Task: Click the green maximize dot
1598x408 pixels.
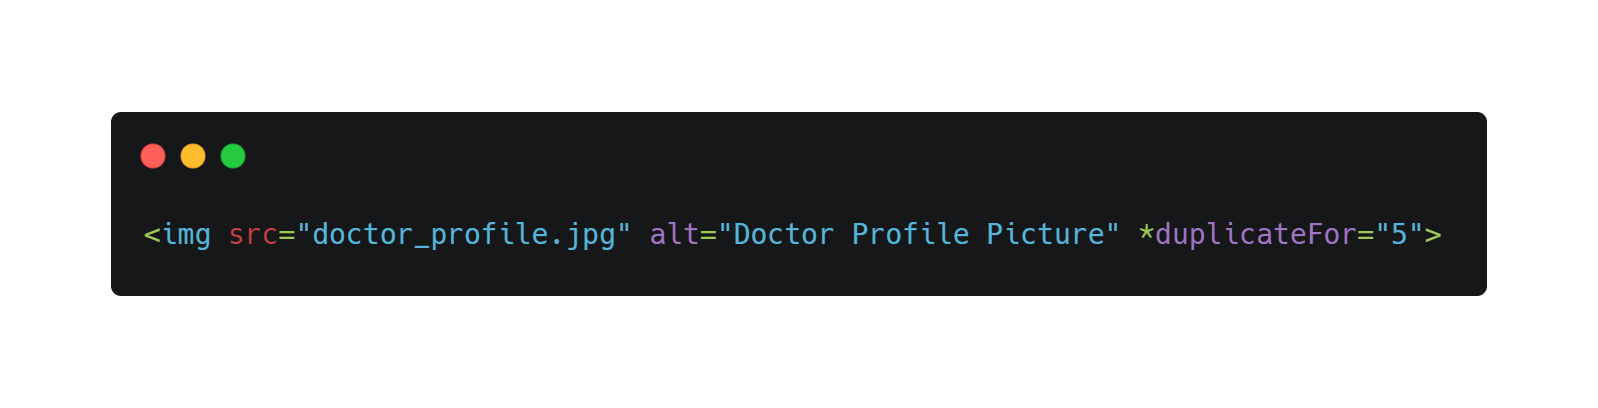Action: (233, 156)
